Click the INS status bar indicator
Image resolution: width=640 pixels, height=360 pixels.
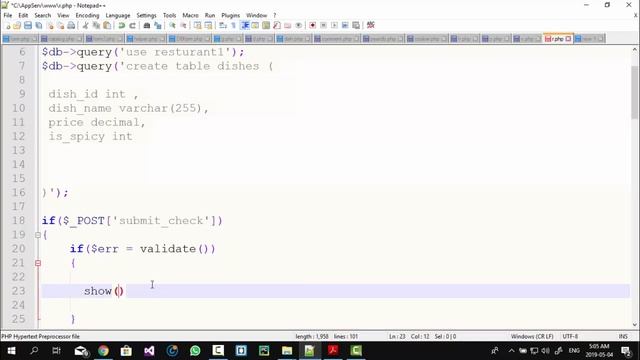coord(623,336)
